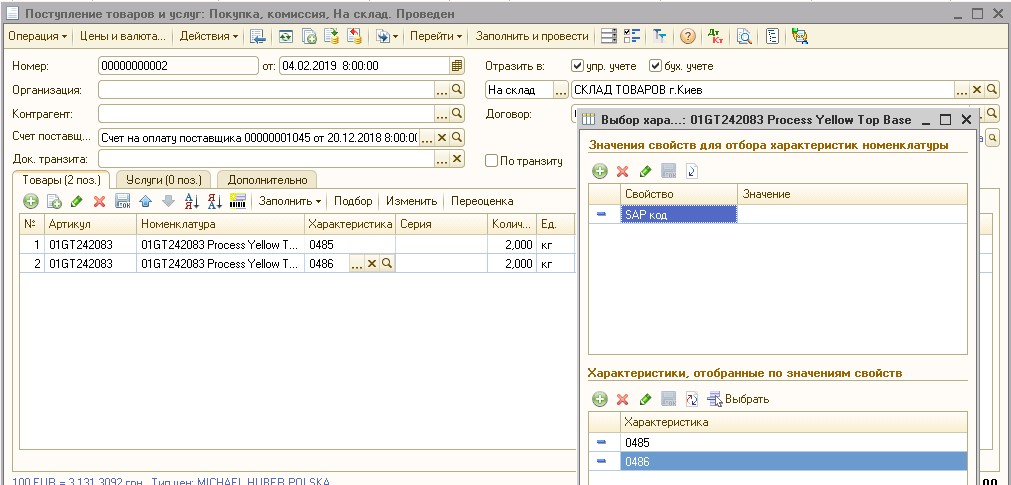Click the Номер input field
Screen dimensions: 1011x485
click(x=178, y=66)
